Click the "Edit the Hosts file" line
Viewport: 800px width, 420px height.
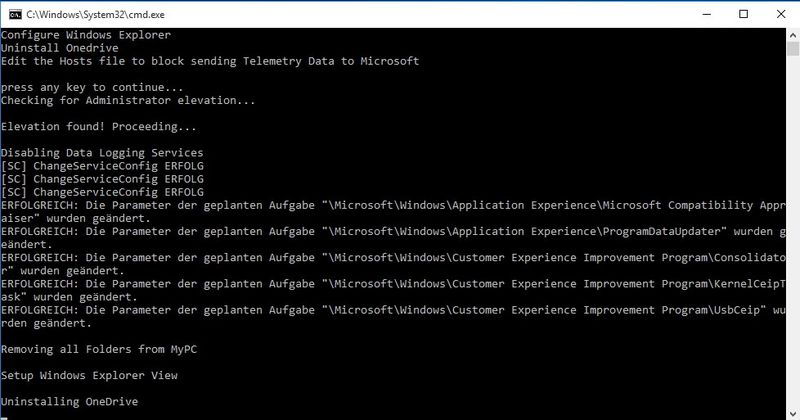(x=210, y=61)
